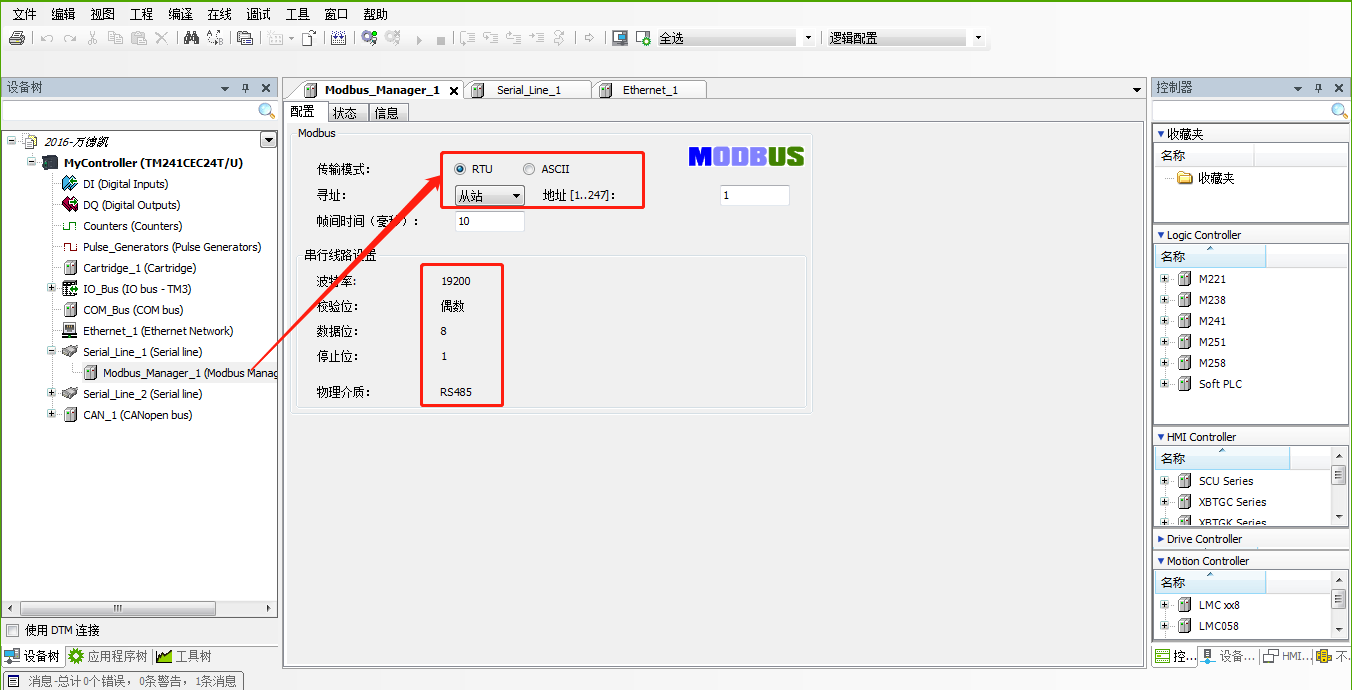Switch to the 应用程序树 panel tab
This screenshot has width=1352, height=690.
pos(108,657)
